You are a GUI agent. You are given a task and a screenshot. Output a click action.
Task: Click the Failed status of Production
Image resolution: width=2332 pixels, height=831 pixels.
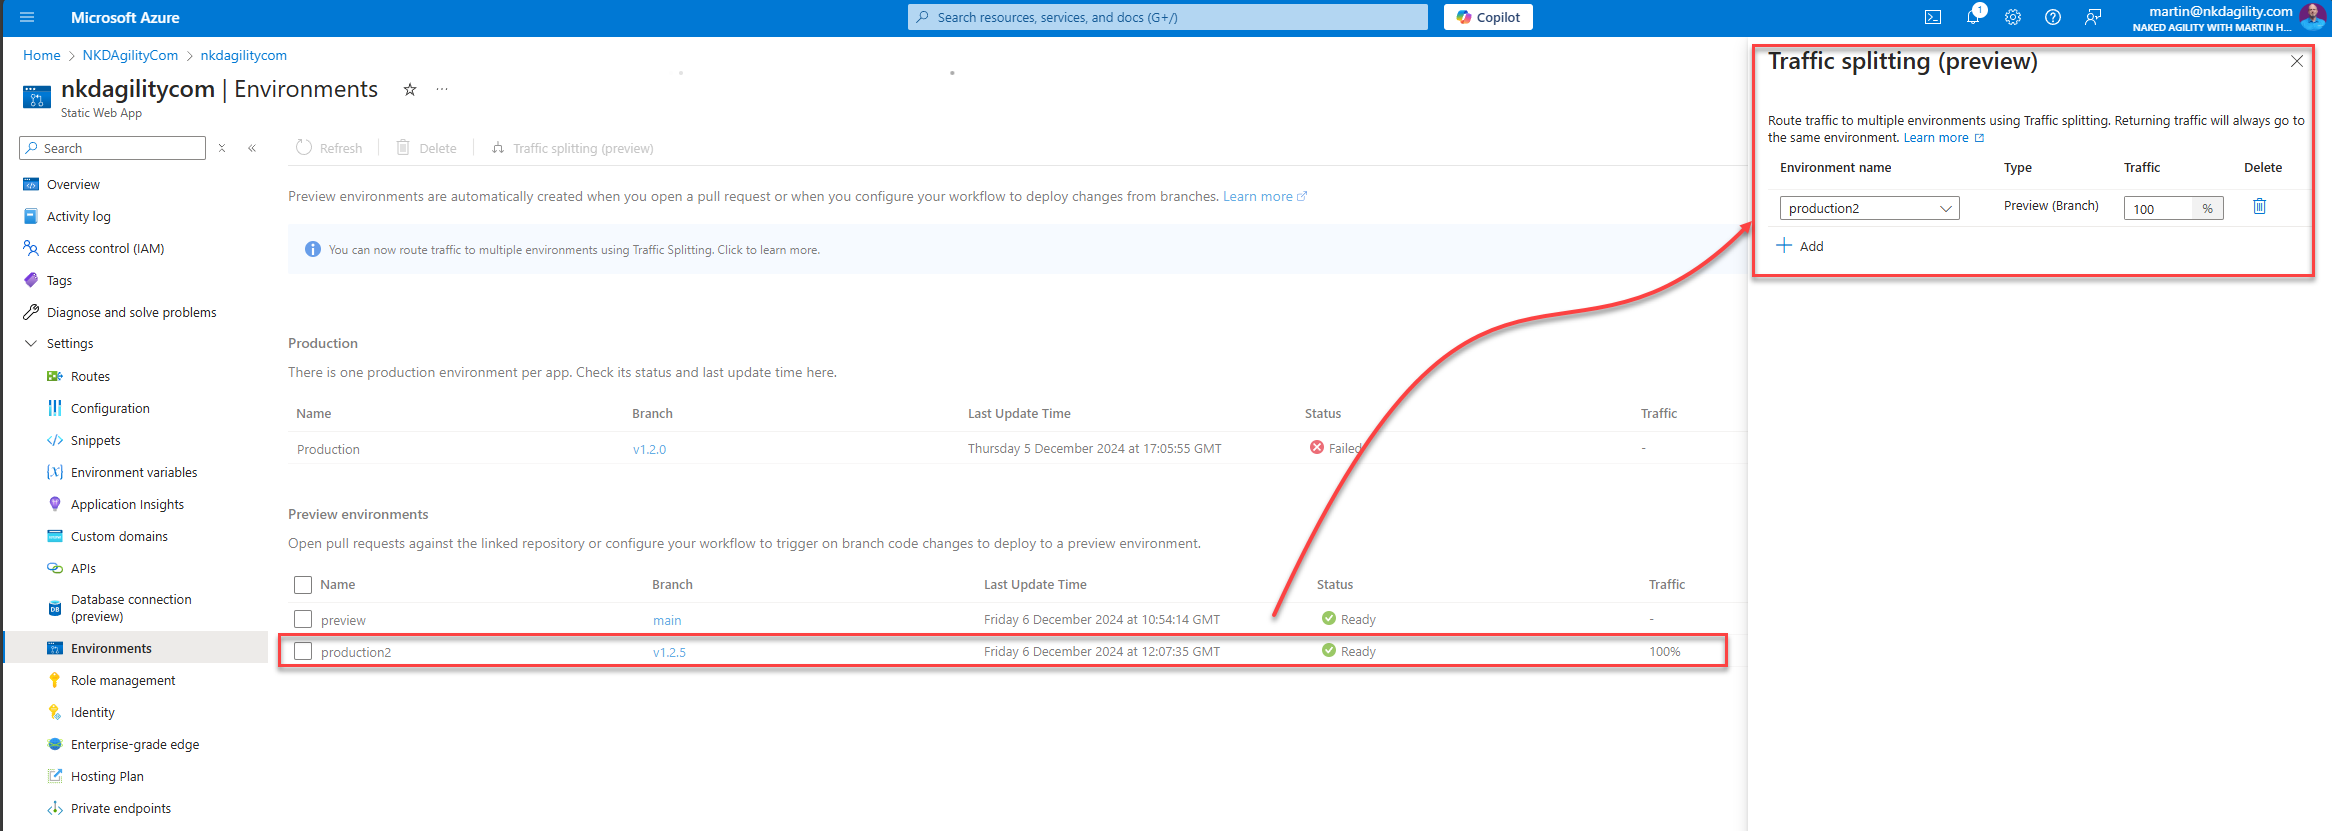click(1336, 448)
